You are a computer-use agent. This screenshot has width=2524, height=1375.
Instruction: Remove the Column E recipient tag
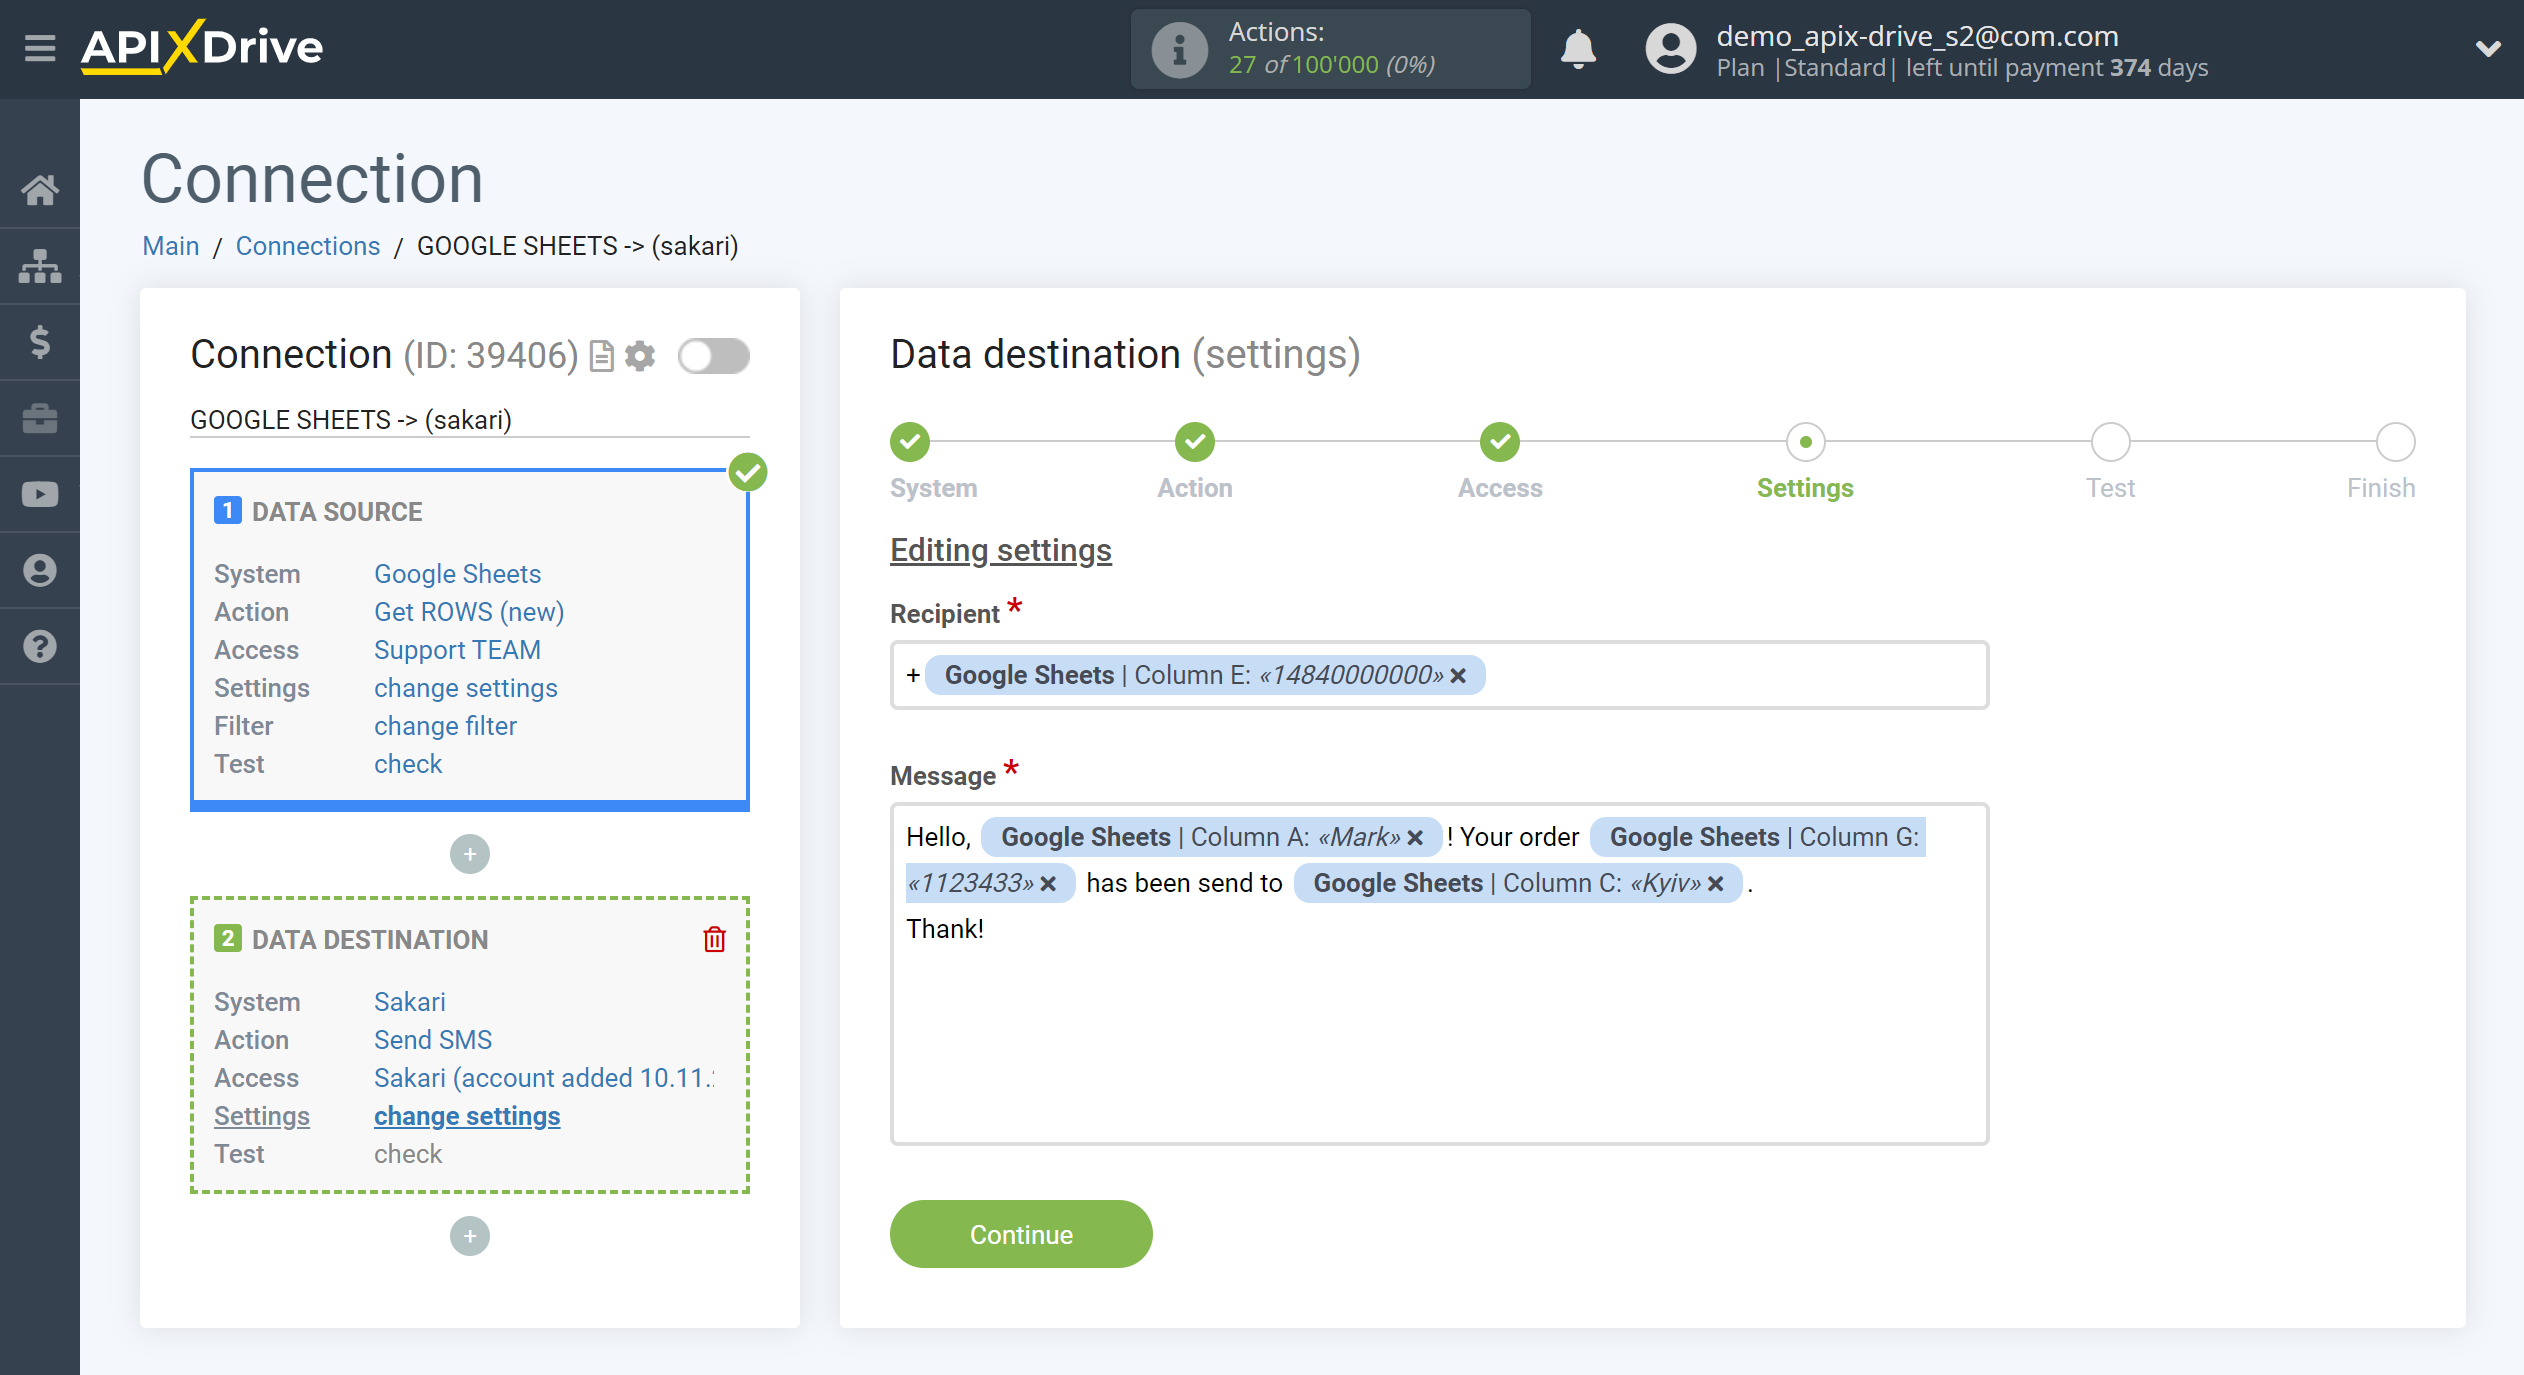(x=1458, y=676)
